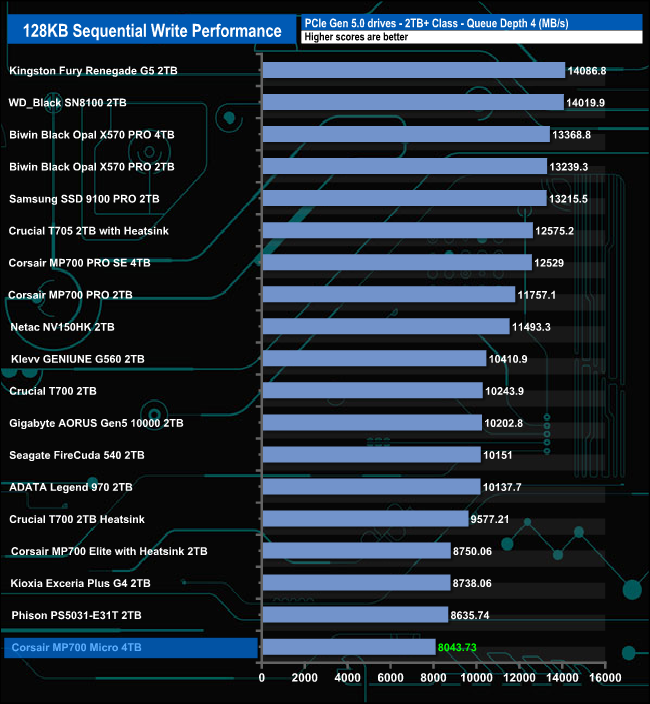Image resolution: width=650 pixels, height=704 pixels.
Task: Click the value '8635.74'
Action: 470,615
